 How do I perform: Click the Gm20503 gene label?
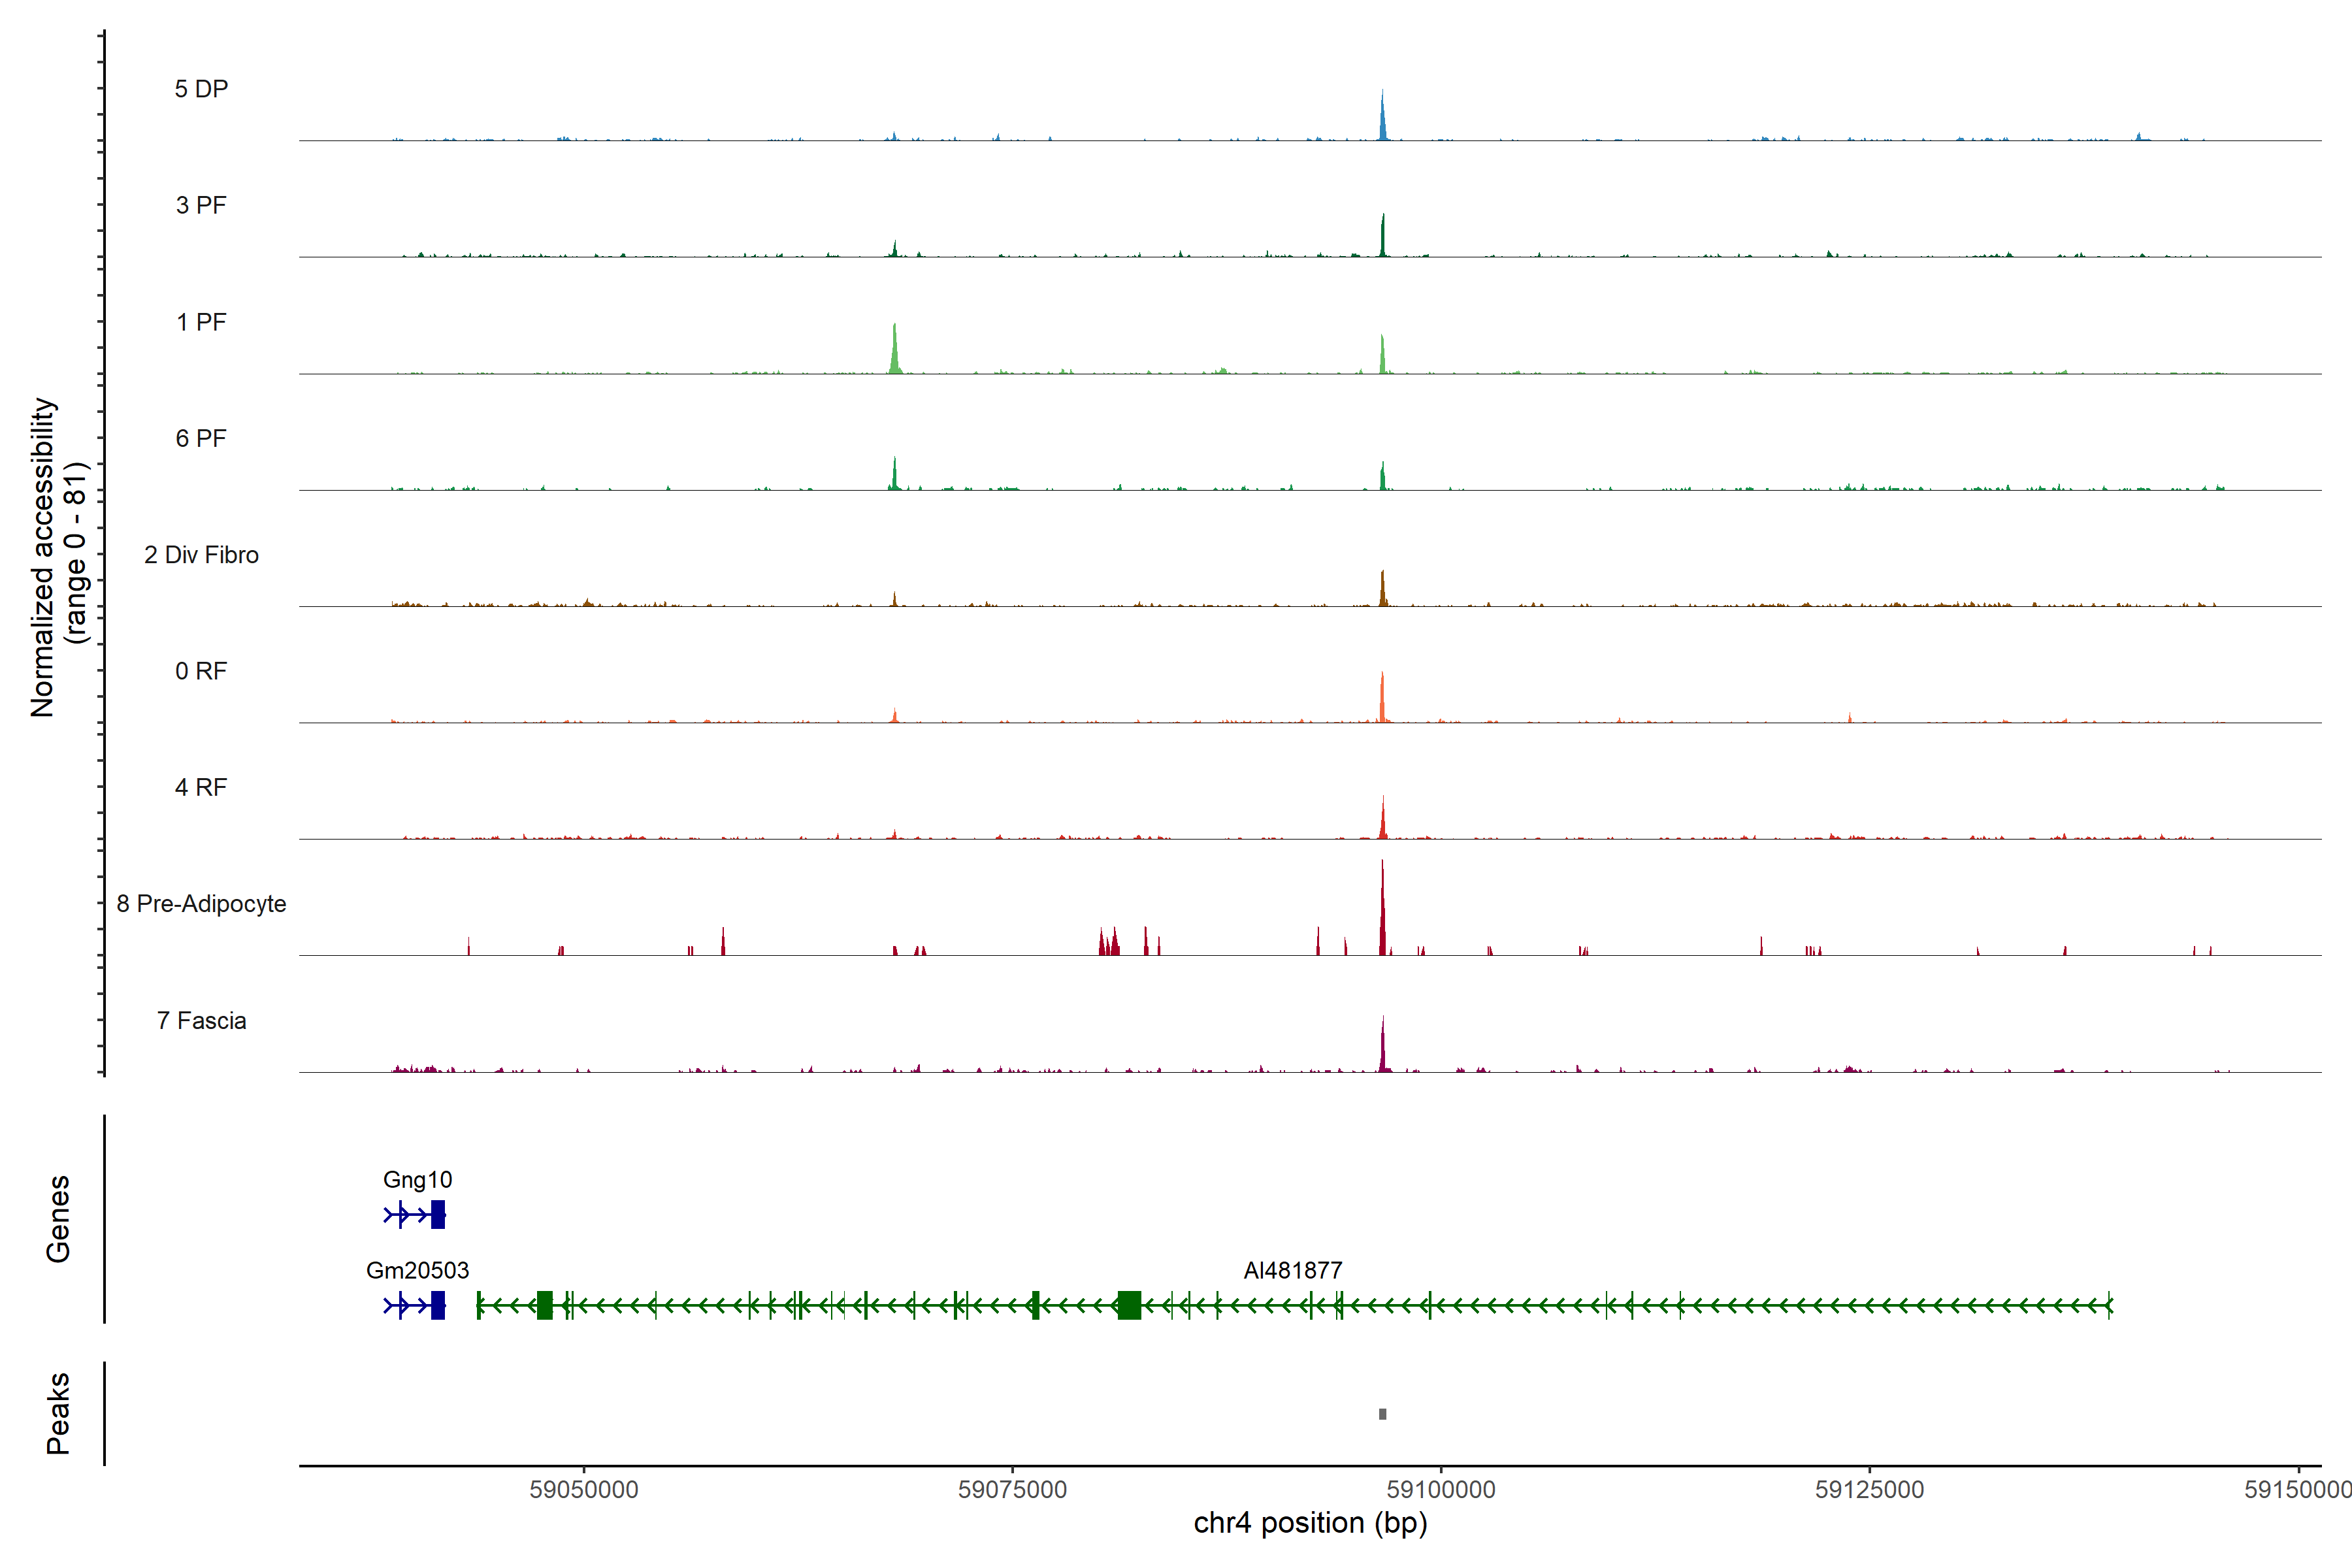click(x=417, y=1270)
